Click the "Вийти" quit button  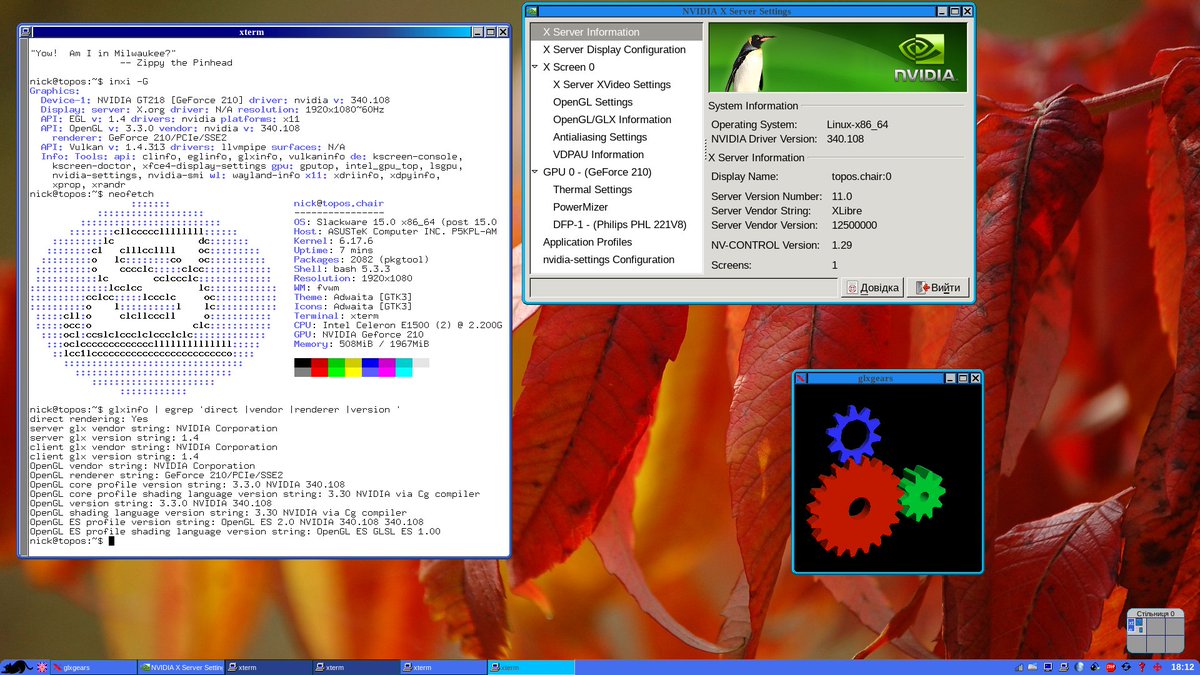point(938,286)
